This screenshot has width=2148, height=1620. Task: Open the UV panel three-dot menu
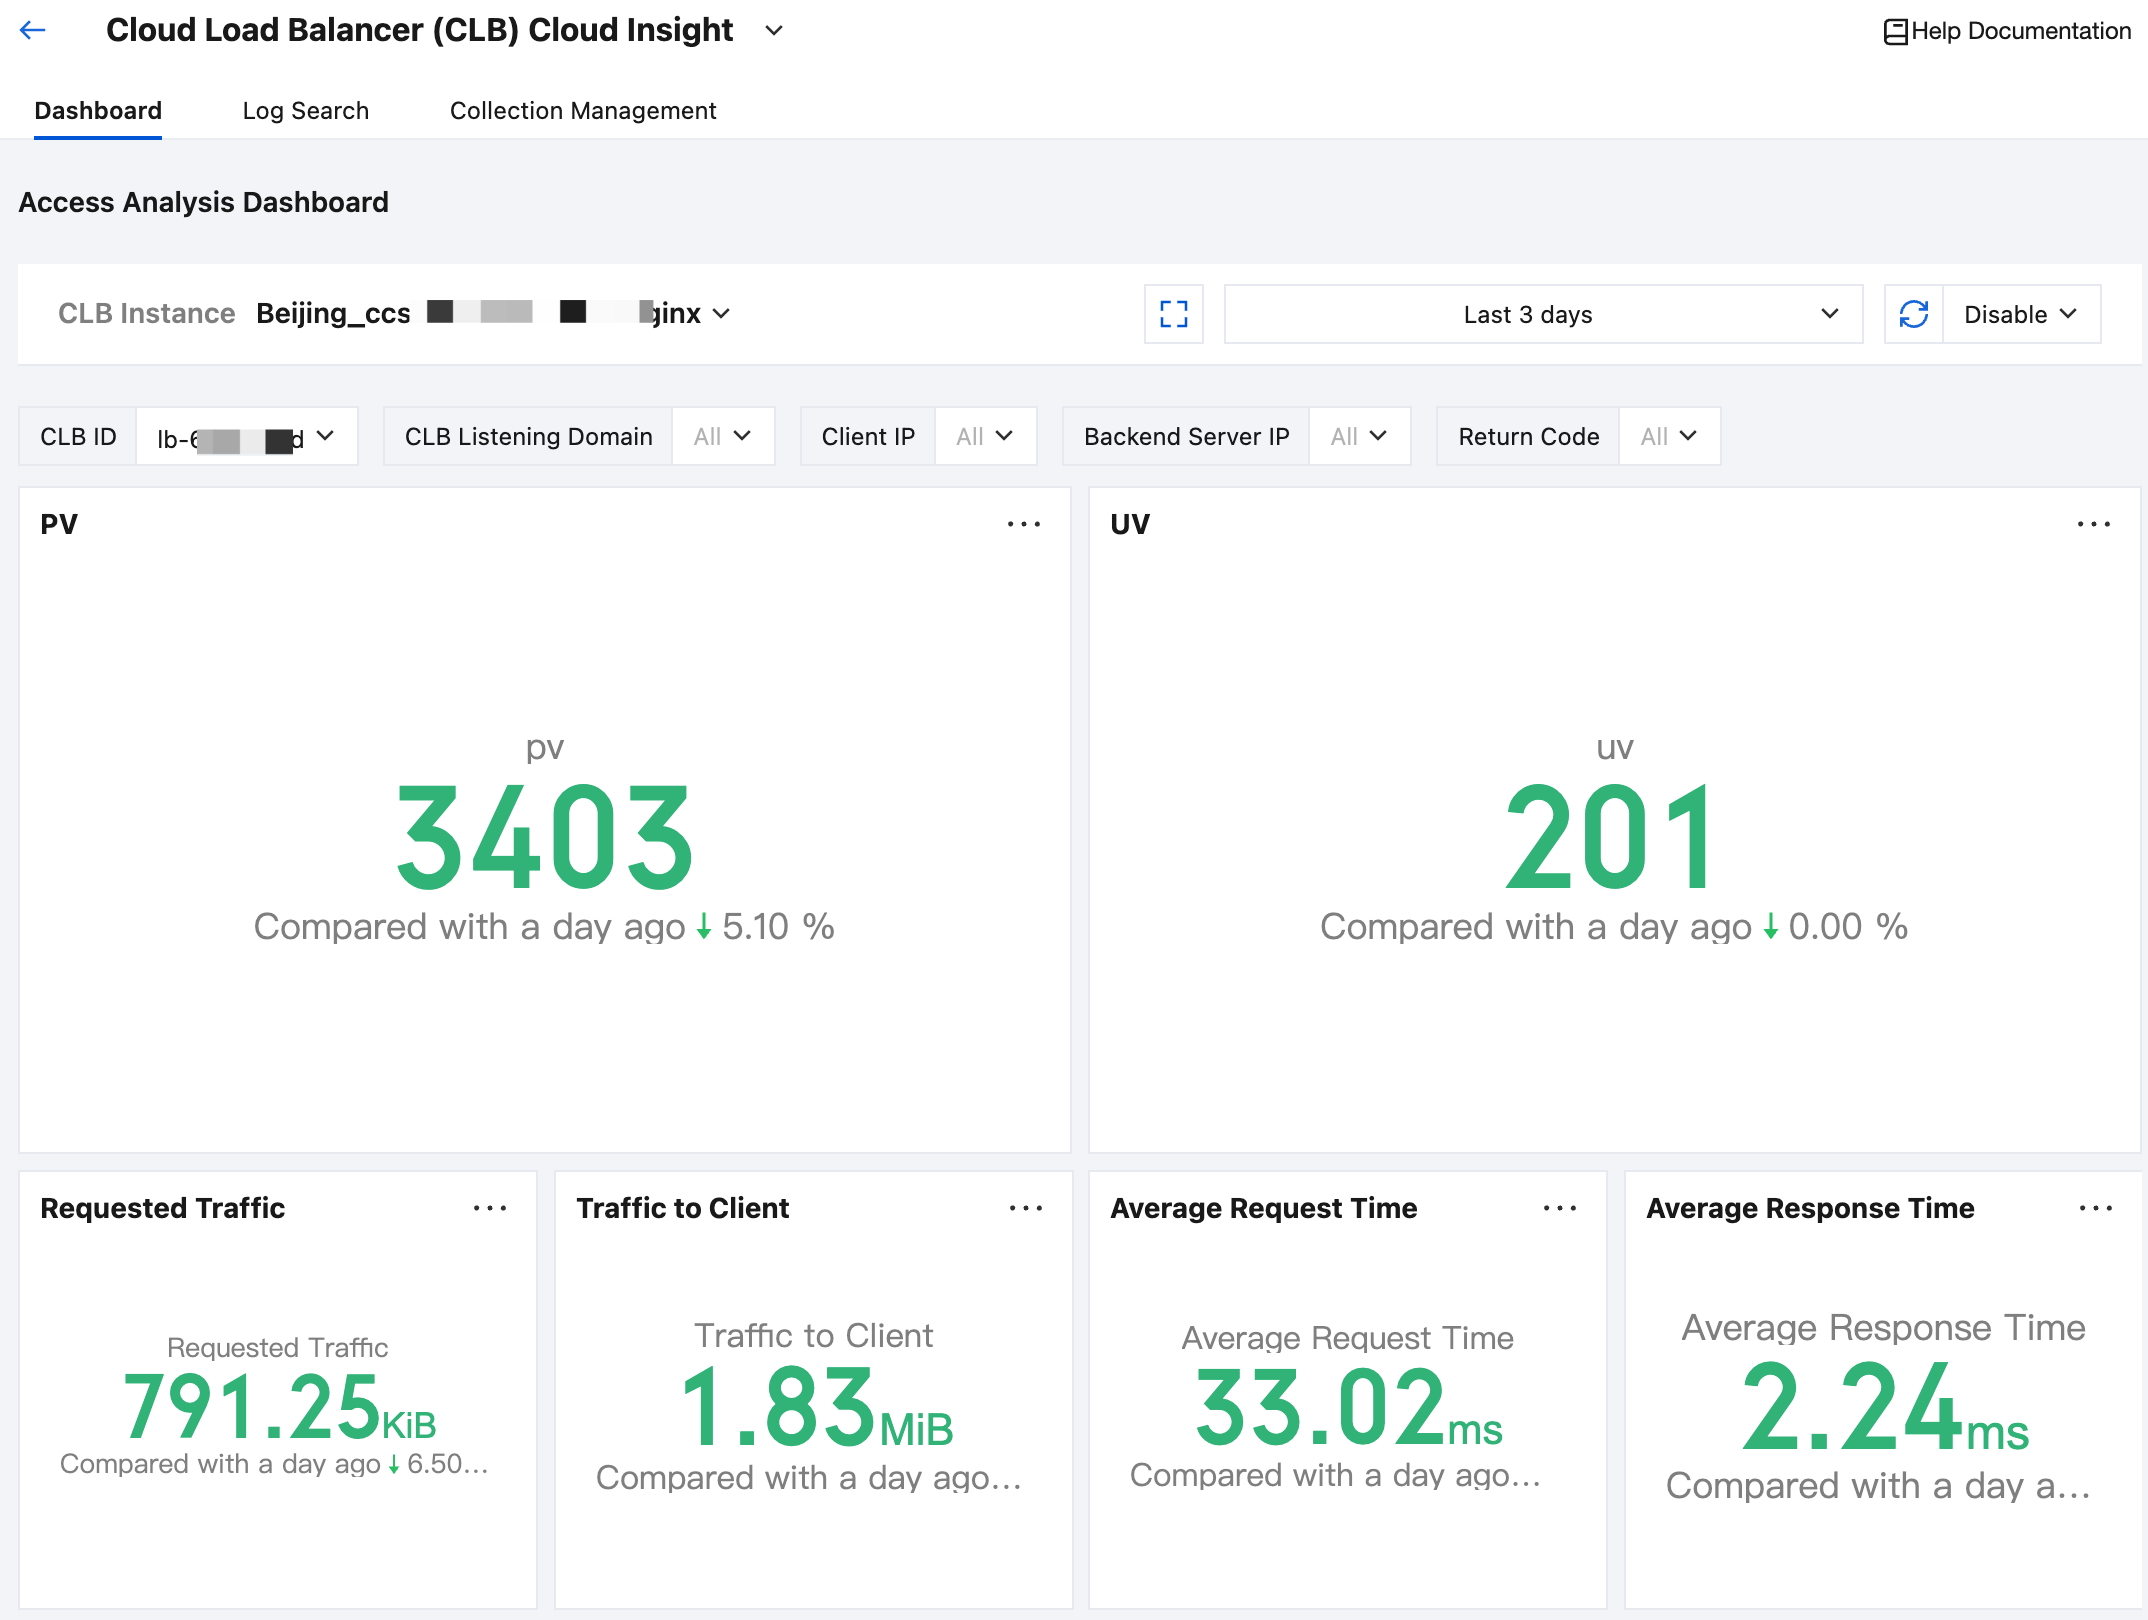click(2093, 524)
